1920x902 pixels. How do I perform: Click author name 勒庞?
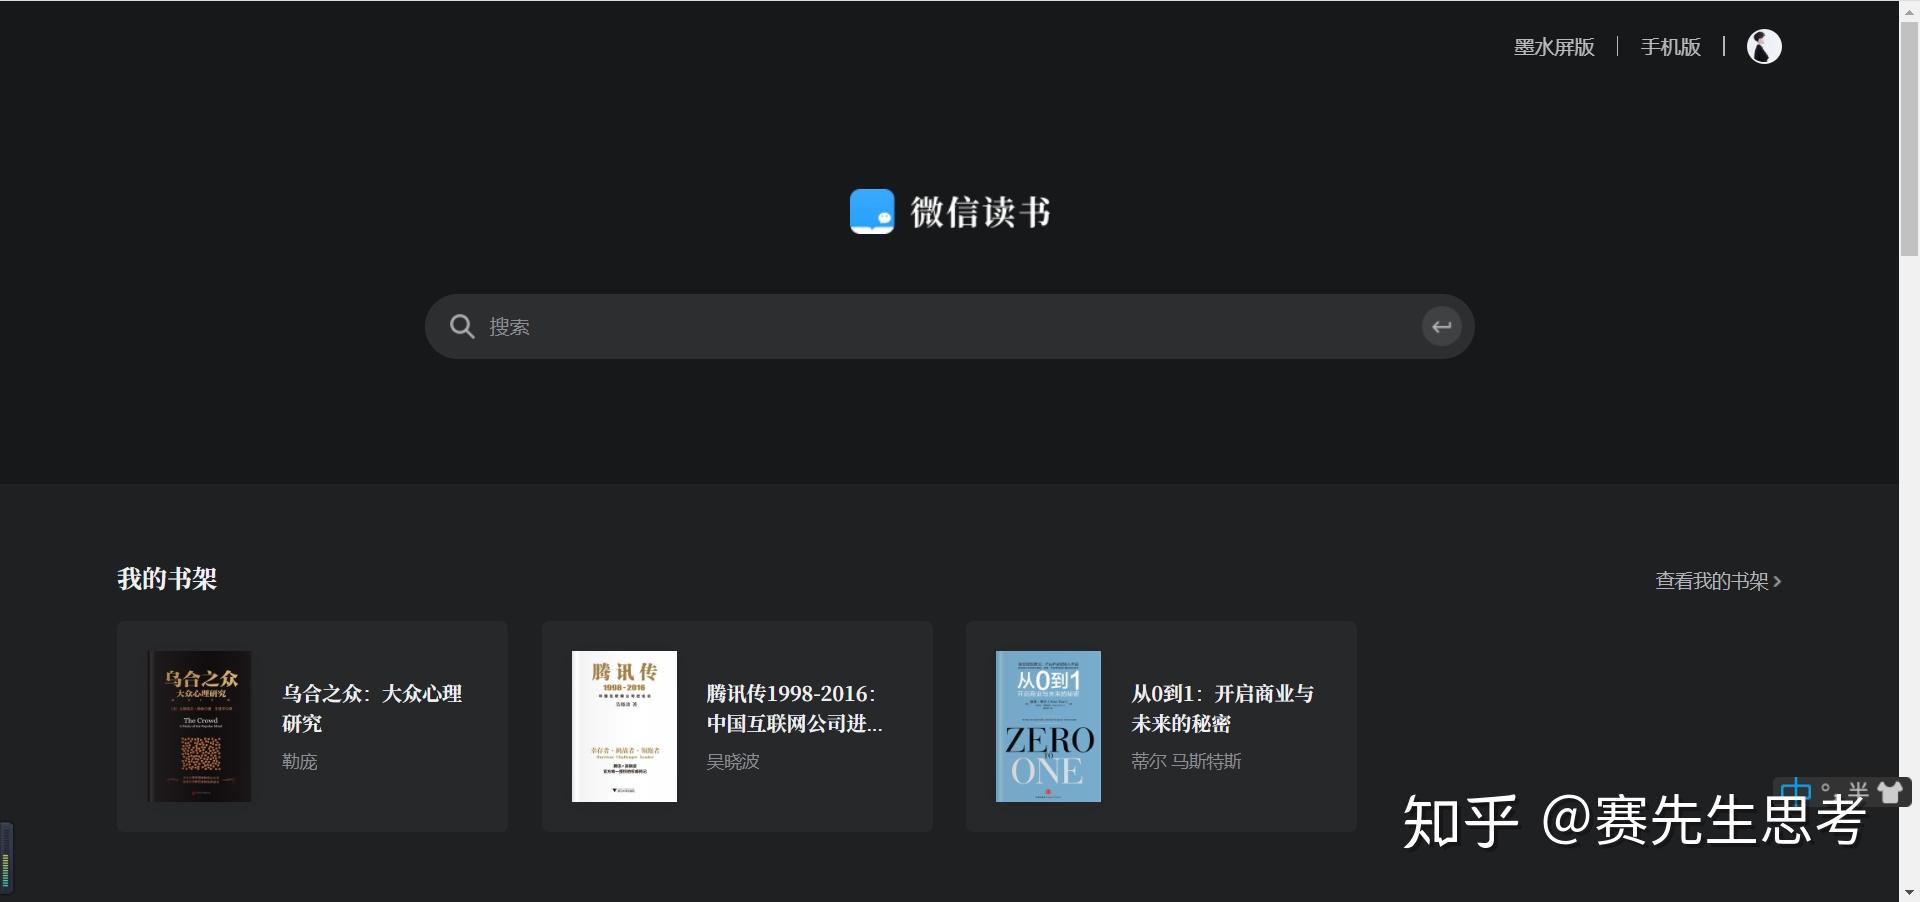(300, 762)
